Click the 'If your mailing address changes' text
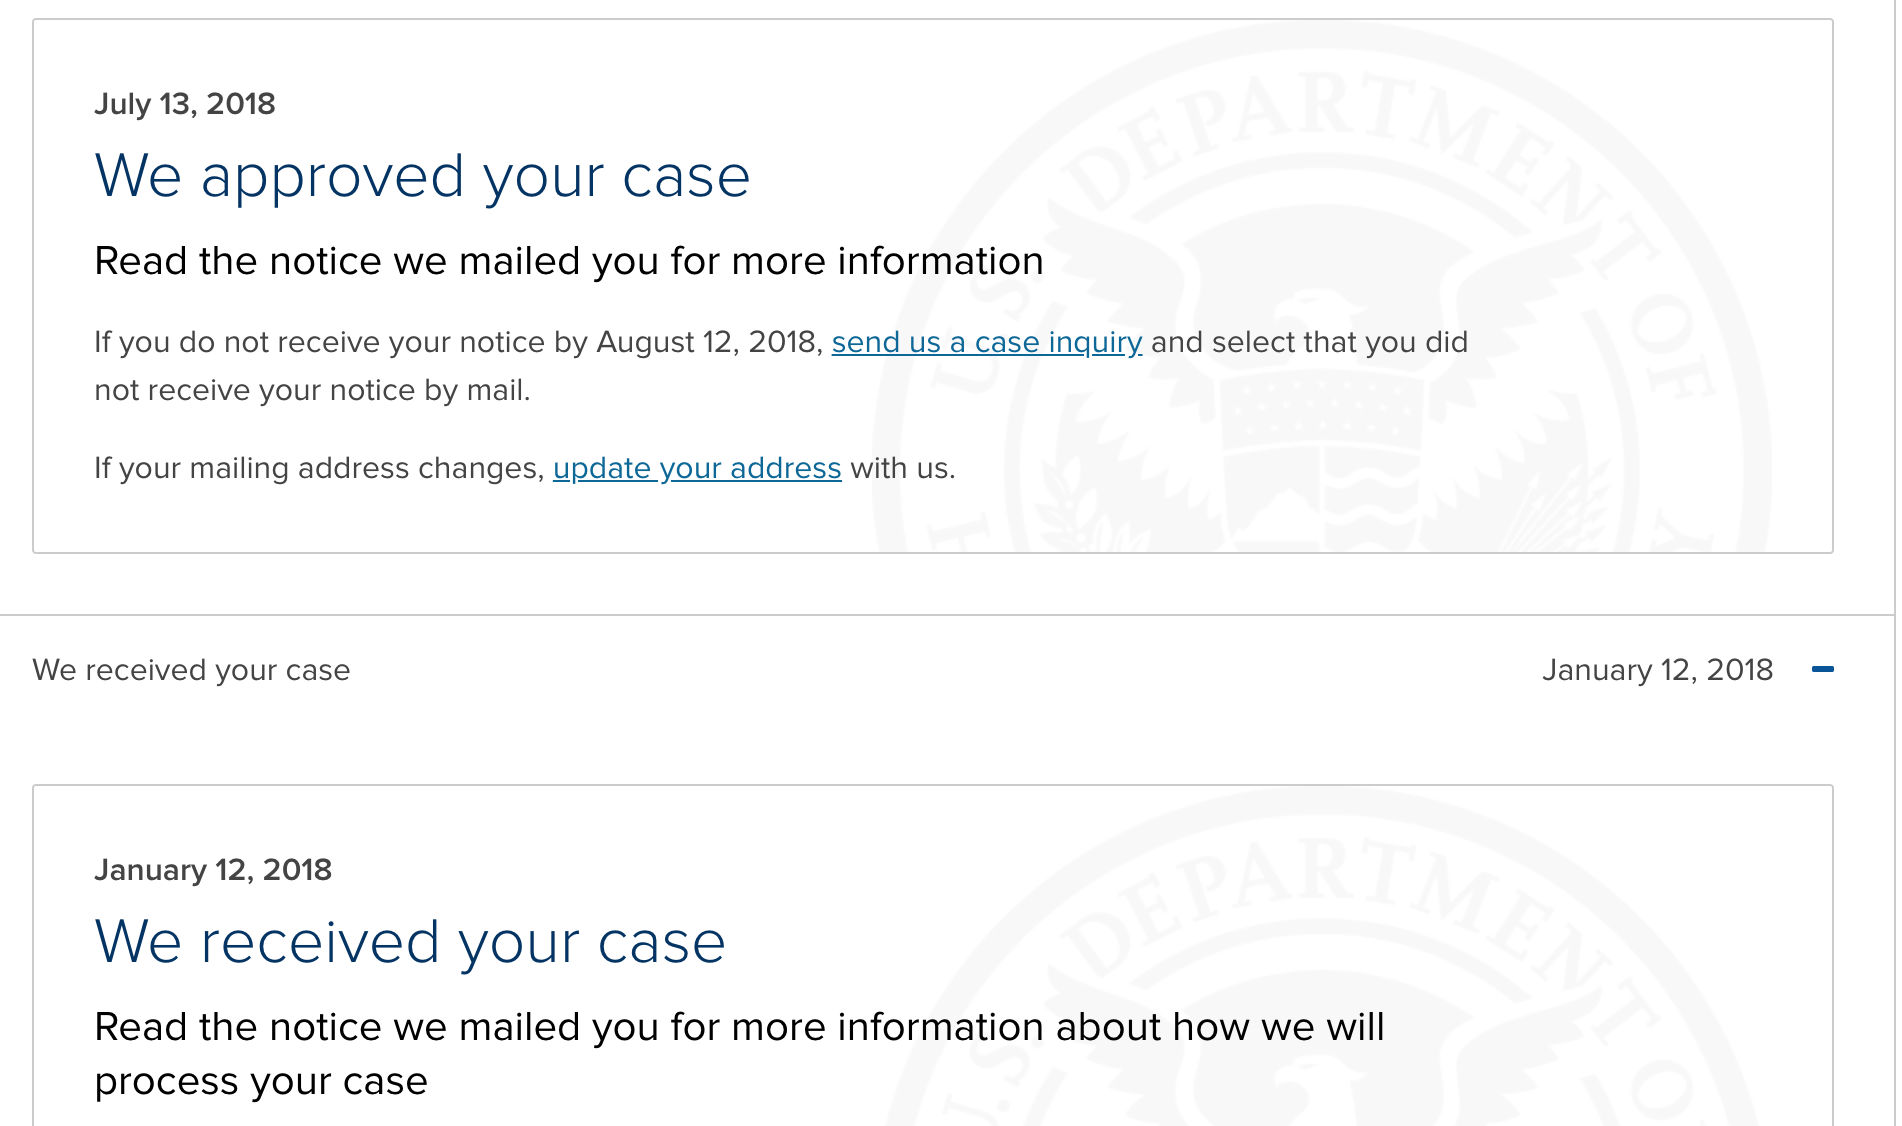 point(319,468)
